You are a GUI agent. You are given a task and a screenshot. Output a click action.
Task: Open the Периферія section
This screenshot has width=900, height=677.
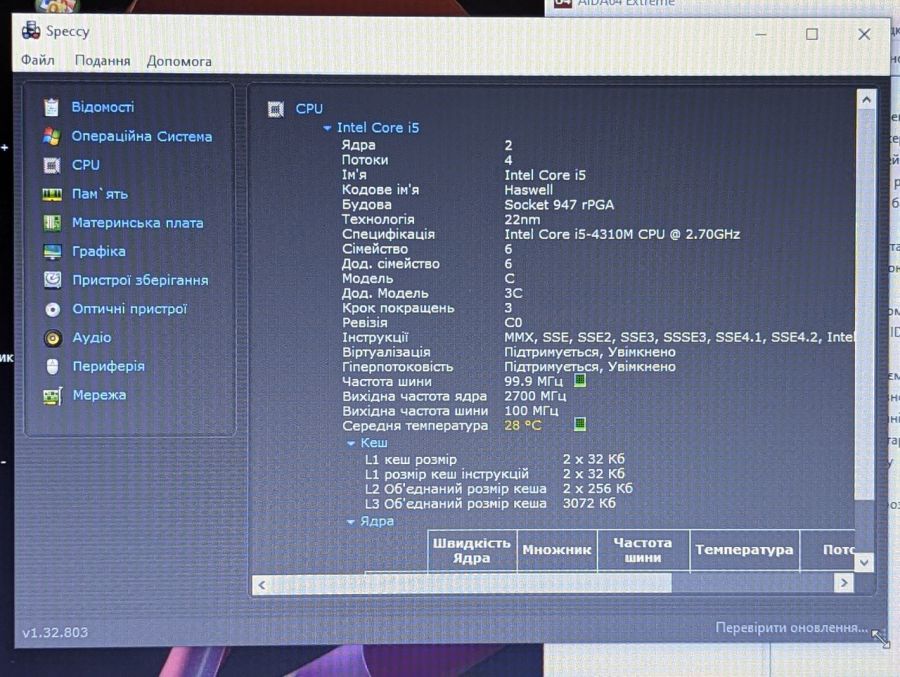[x=108, y=366]
